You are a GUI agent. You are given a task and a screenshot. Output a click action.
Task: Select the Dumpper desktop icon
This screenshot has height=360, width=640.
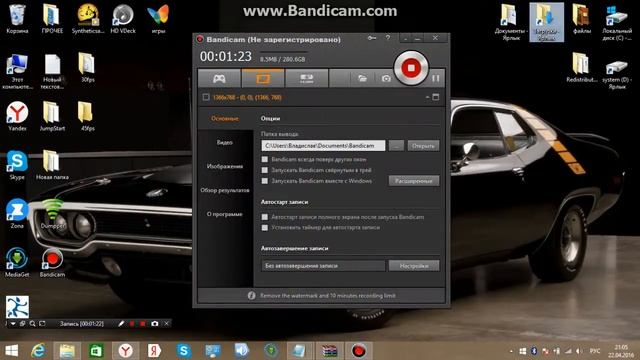(x=52, y=213)
